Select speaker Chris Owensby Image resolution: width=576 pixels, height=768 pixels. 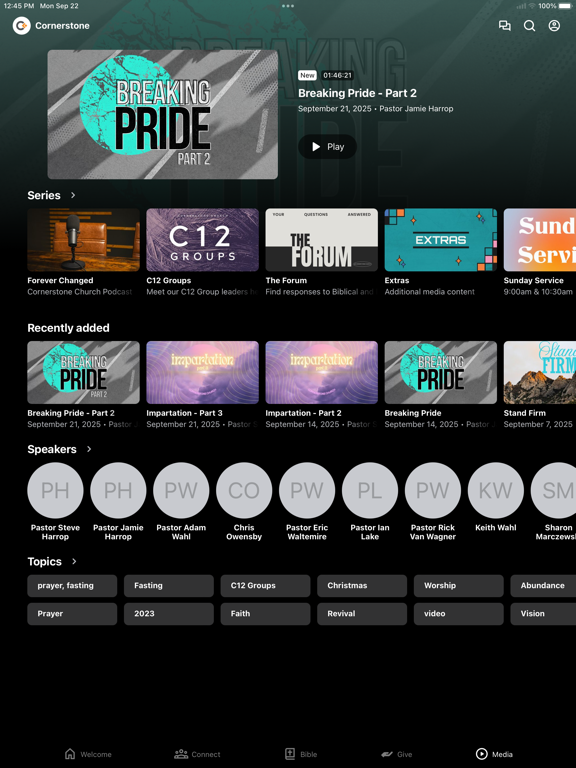pyautogui.click(x=244, y=490)
